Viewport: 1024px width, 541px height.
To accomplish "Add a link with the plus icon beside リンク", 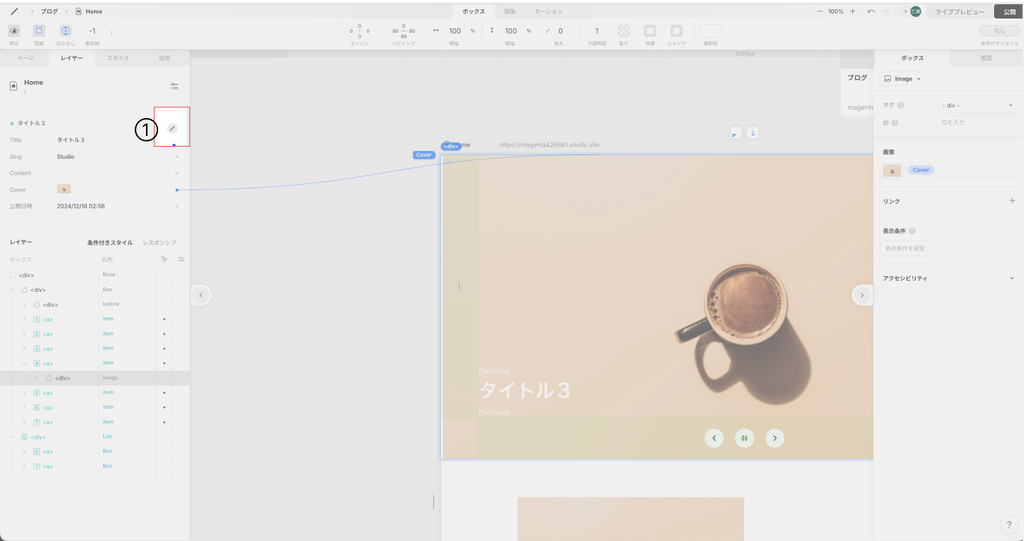I will click(x=1011, y=201).
